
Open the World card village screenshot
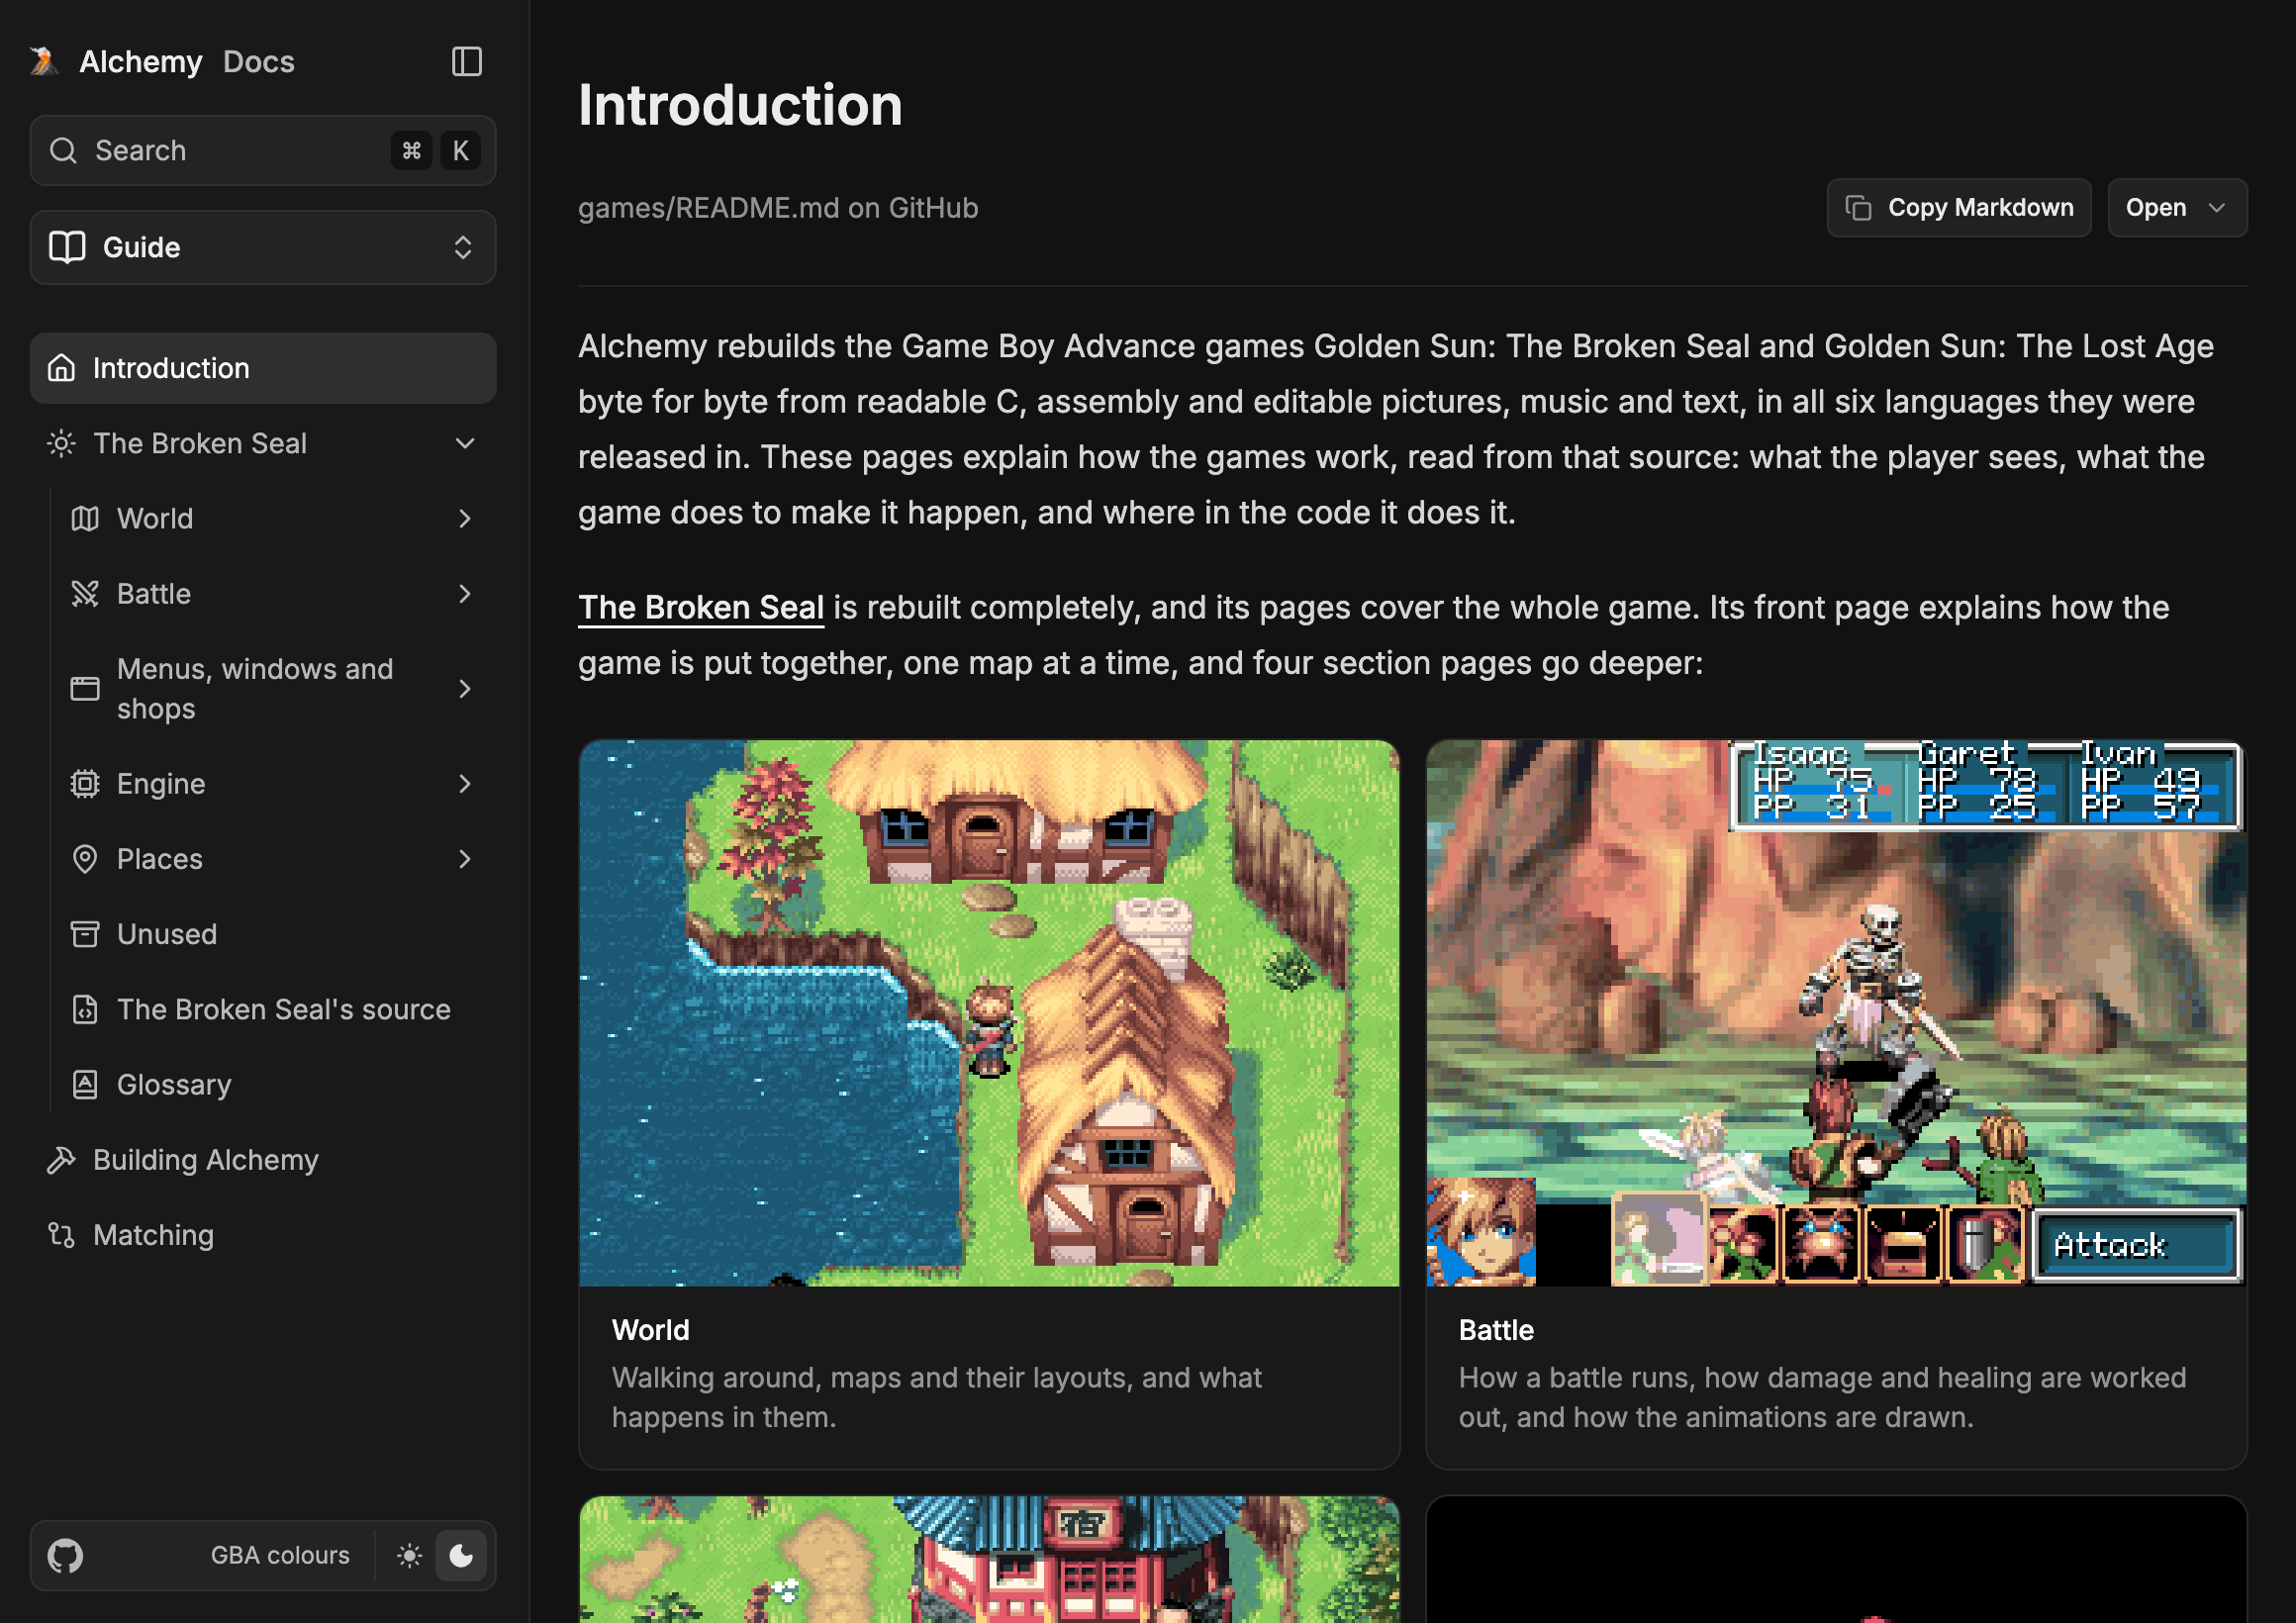point(989,1013)
